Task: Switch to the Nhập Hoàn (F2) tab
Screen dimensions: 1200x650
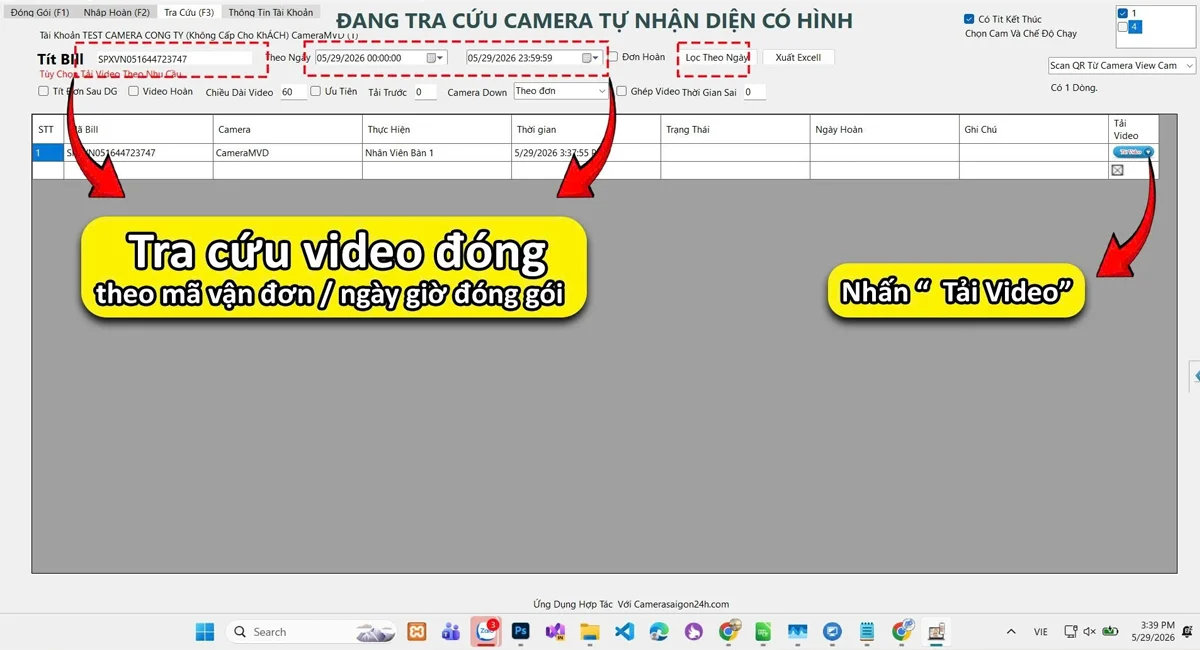Action: [116, 13]
